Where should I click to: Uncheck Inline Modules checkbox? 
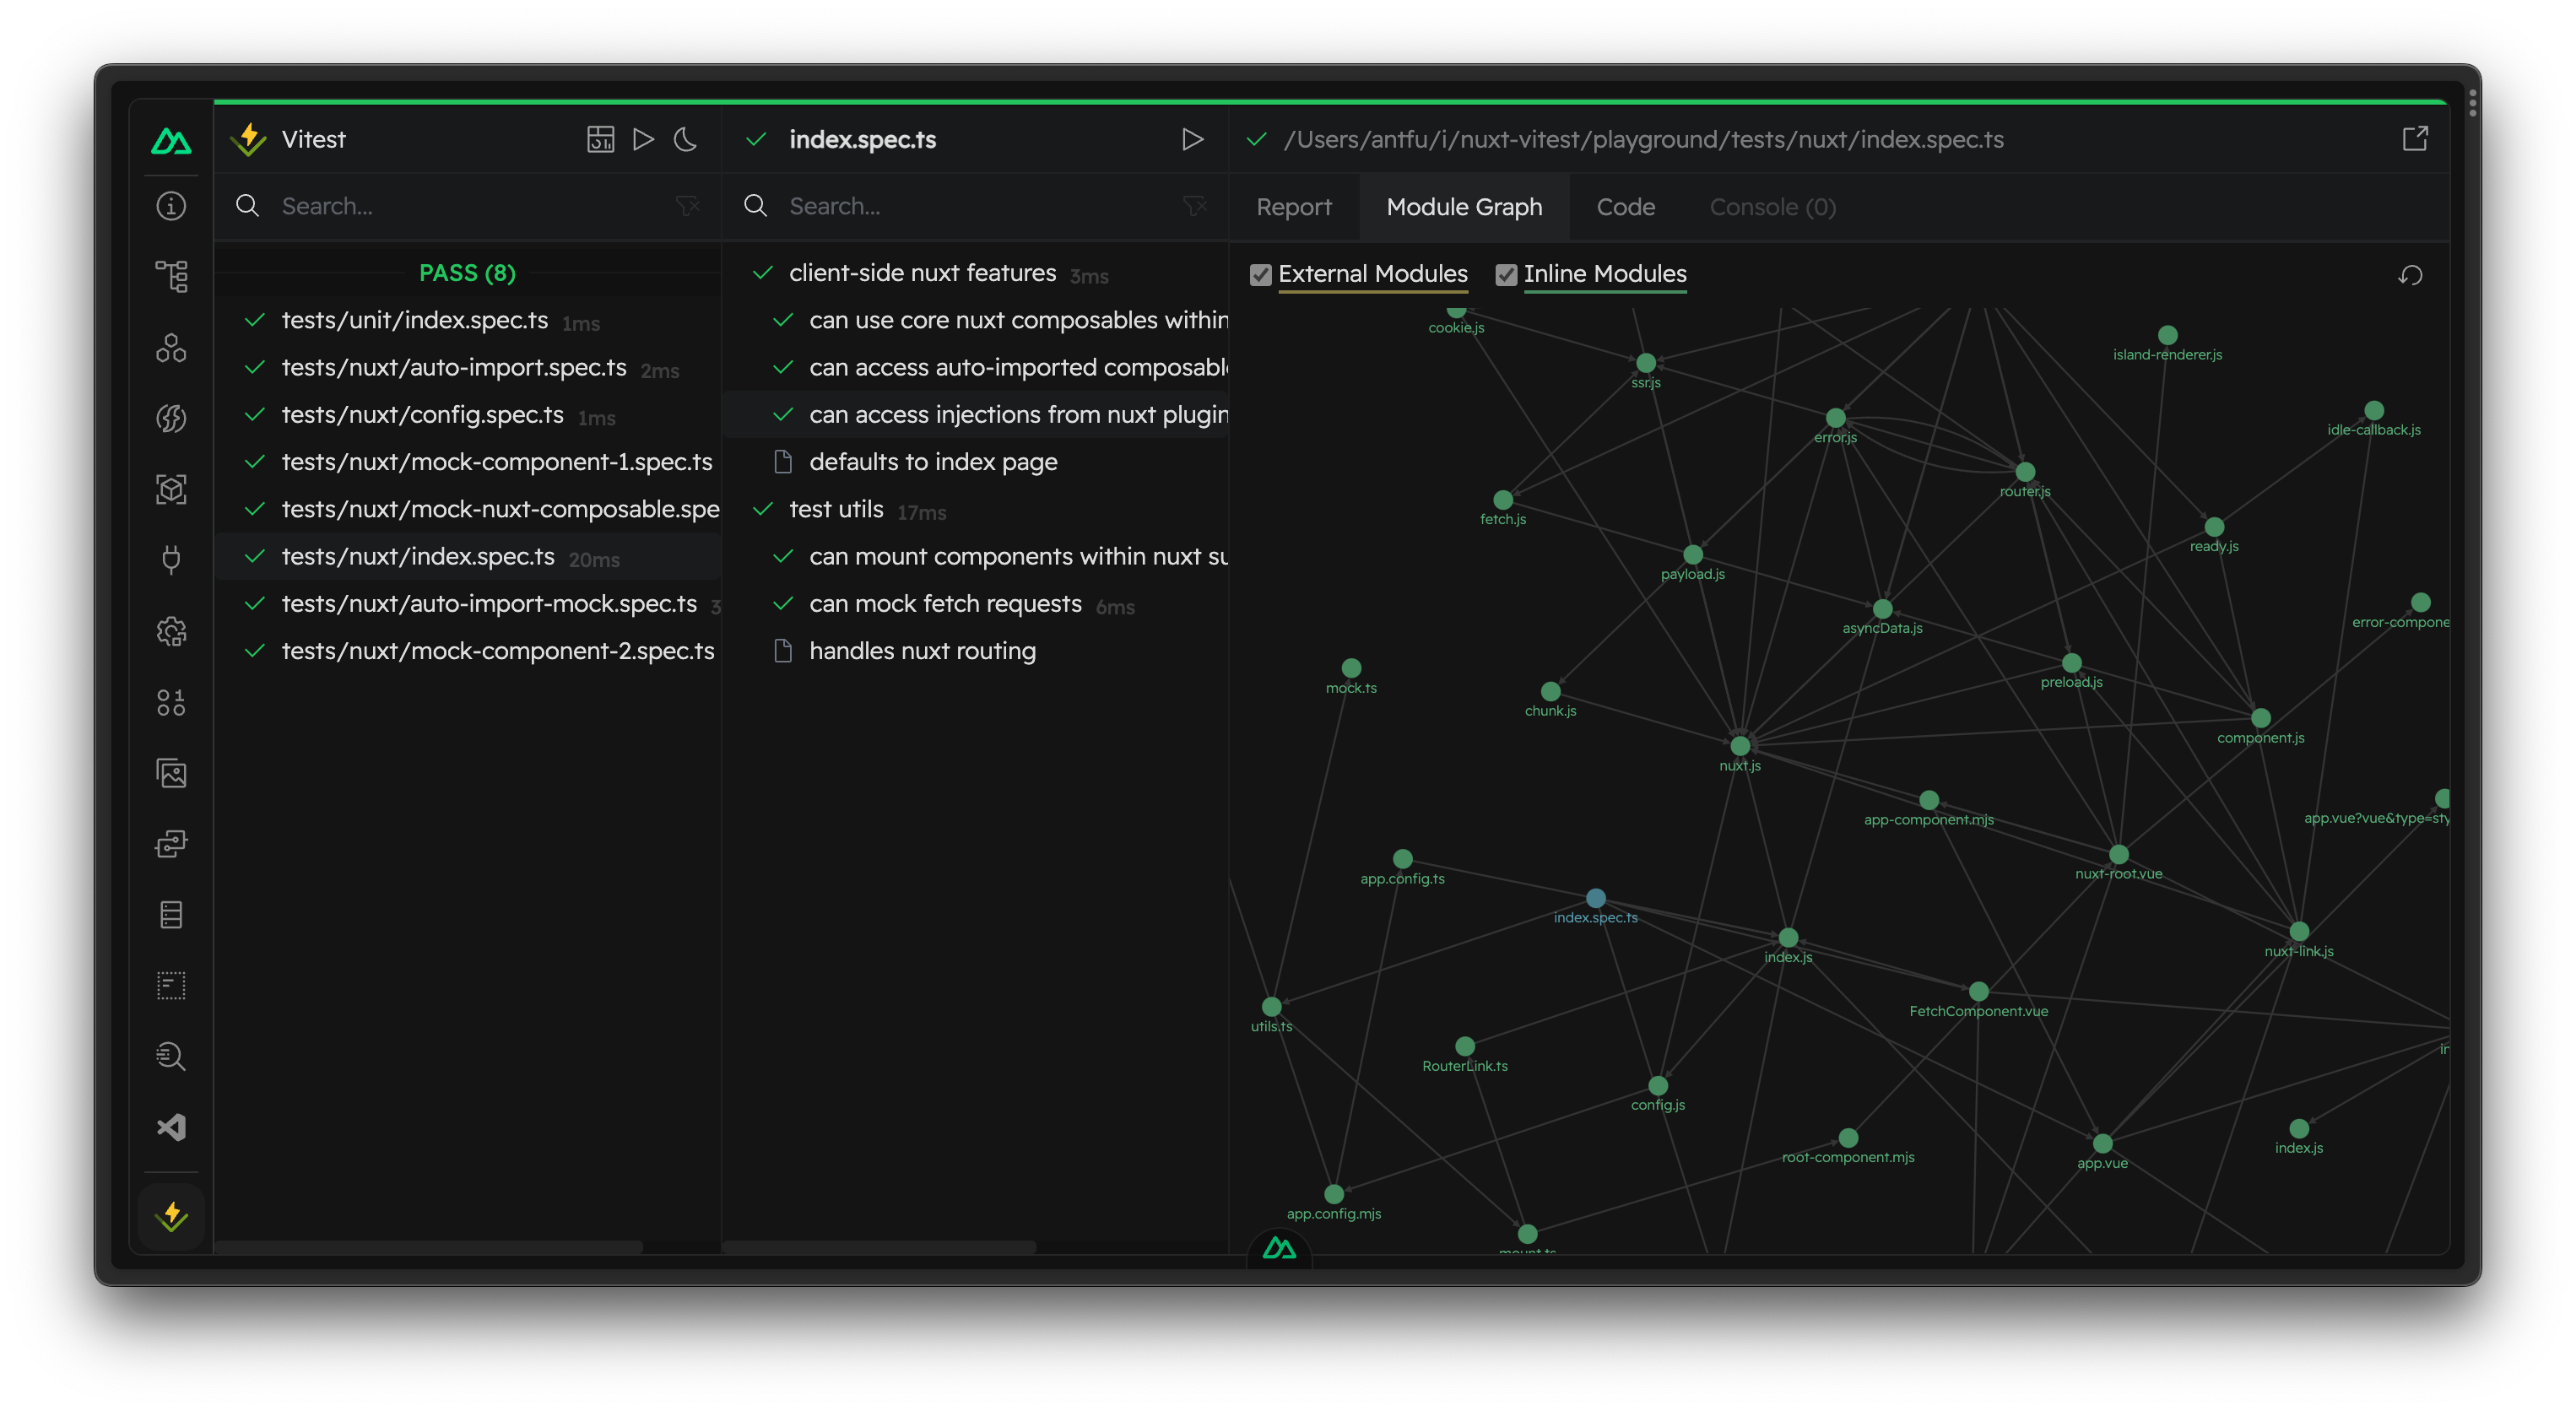point(1506,275)
